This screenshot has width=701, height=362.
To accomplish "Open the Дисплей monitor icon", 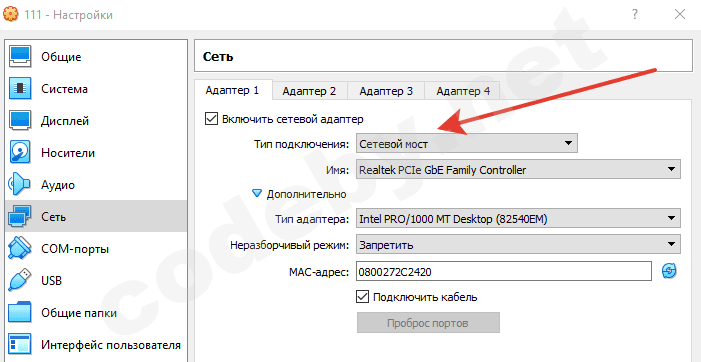I will point(20,121).
